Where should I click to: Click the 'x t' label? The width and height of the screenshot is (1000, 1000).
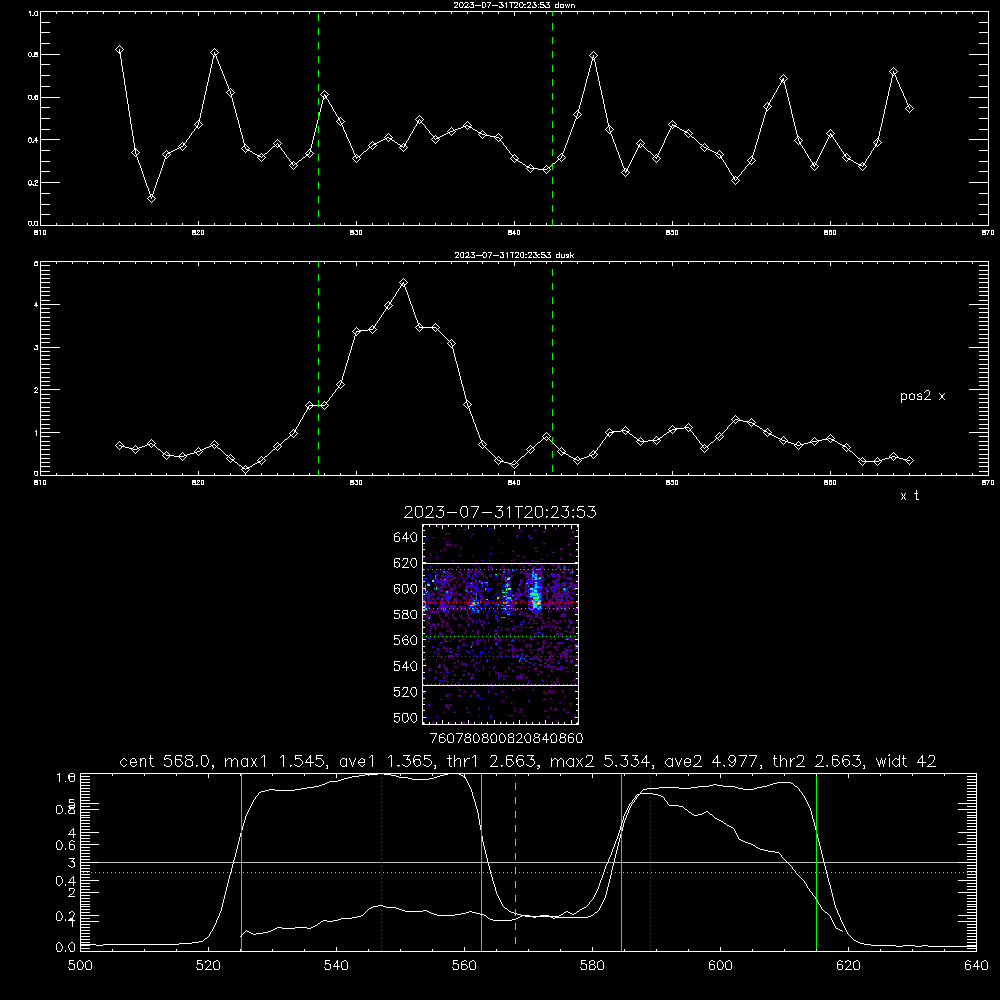(909, 496)
